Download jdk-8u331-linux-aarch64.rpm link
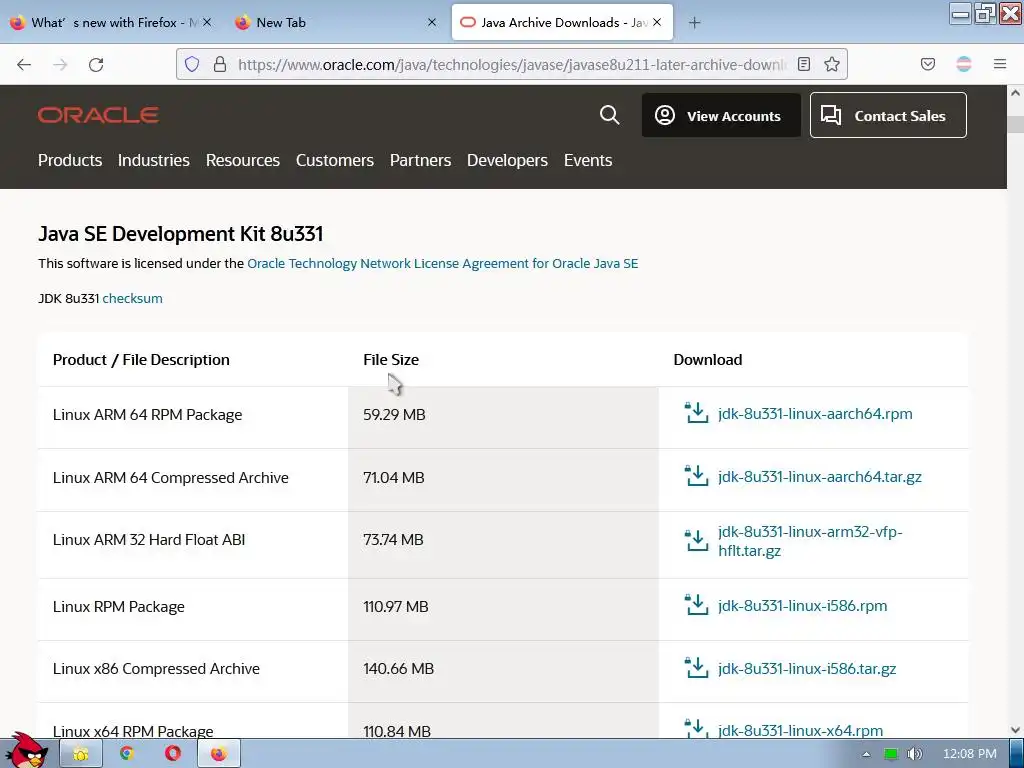 815,413
